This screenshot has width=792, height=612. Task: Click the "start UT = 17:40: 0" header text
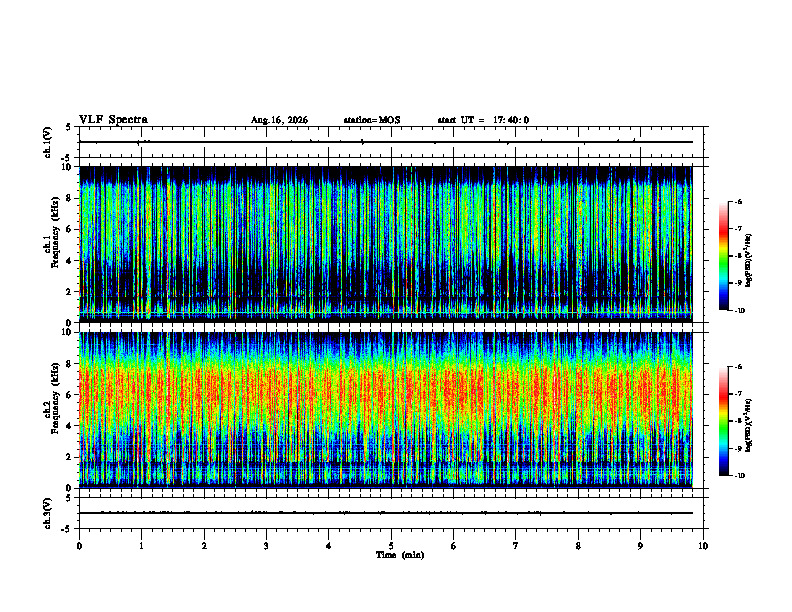click(483, 120)
